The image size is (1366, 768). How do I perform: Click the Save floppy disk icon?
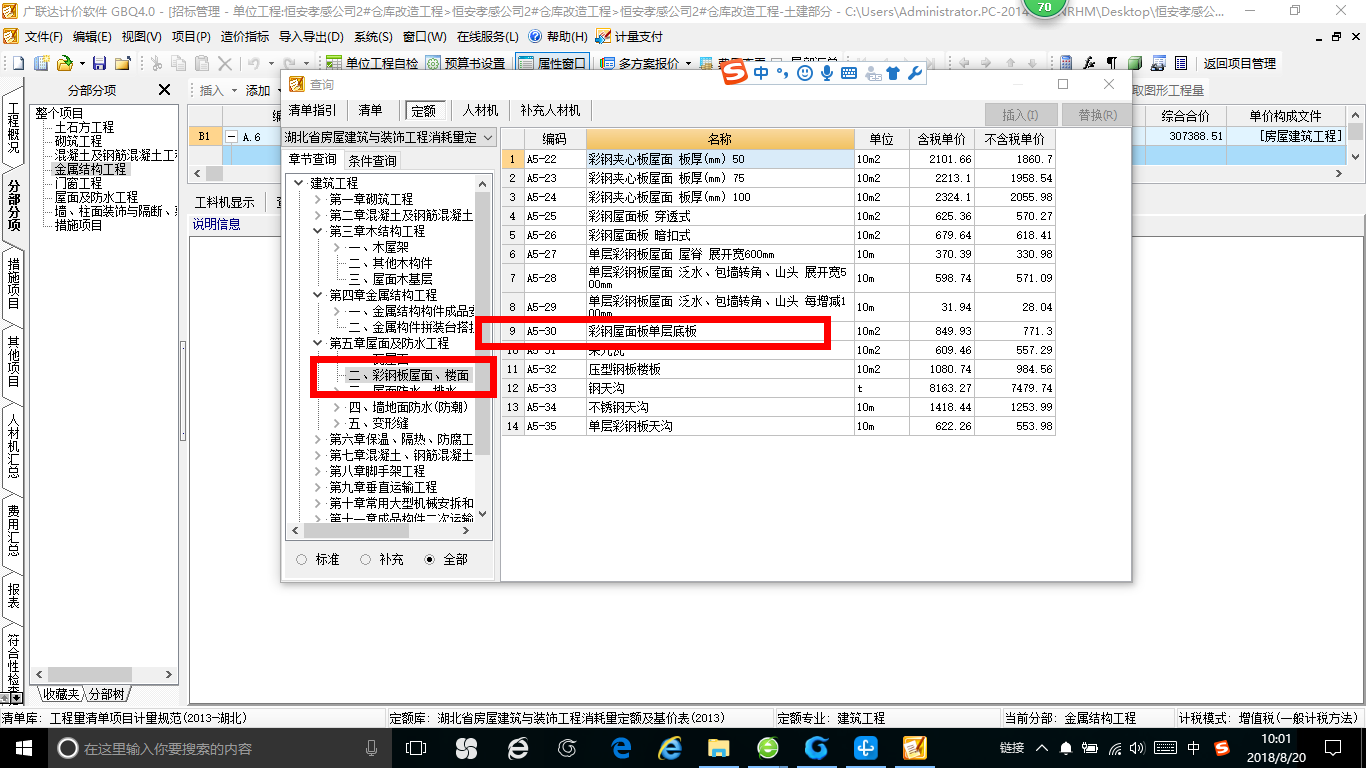tap(98, 63)
